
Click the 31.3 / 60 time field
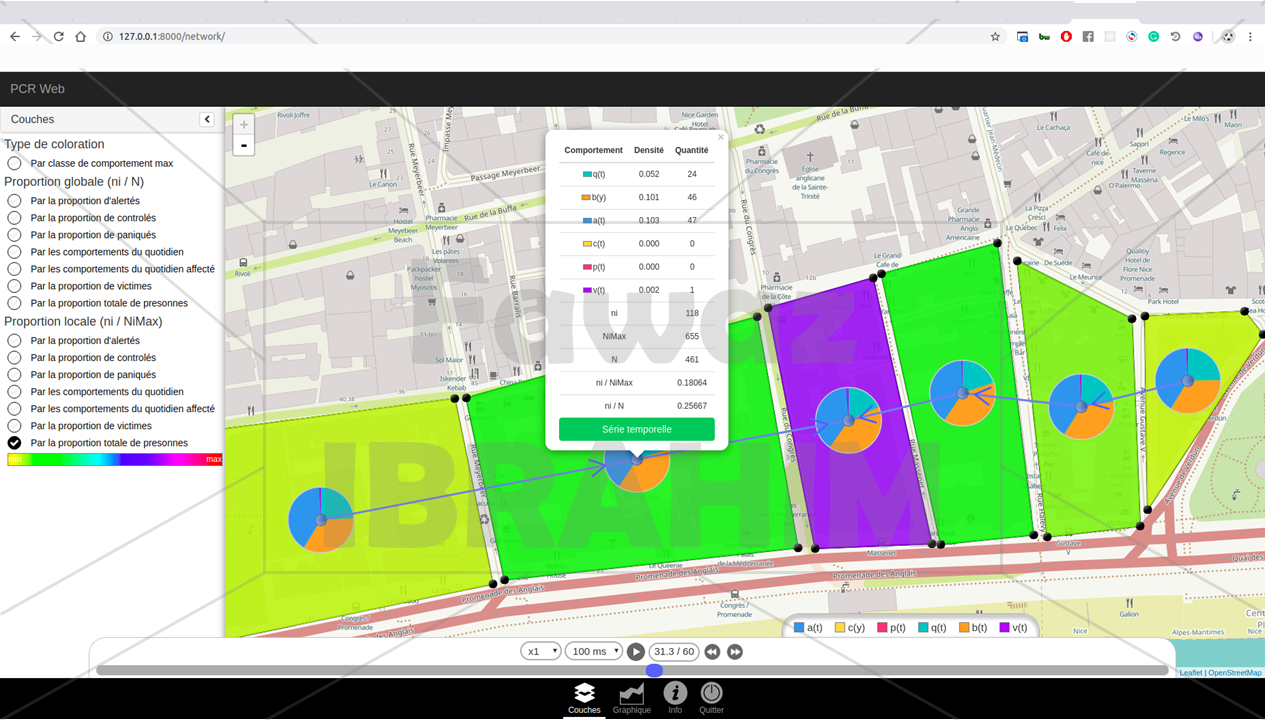673,652
